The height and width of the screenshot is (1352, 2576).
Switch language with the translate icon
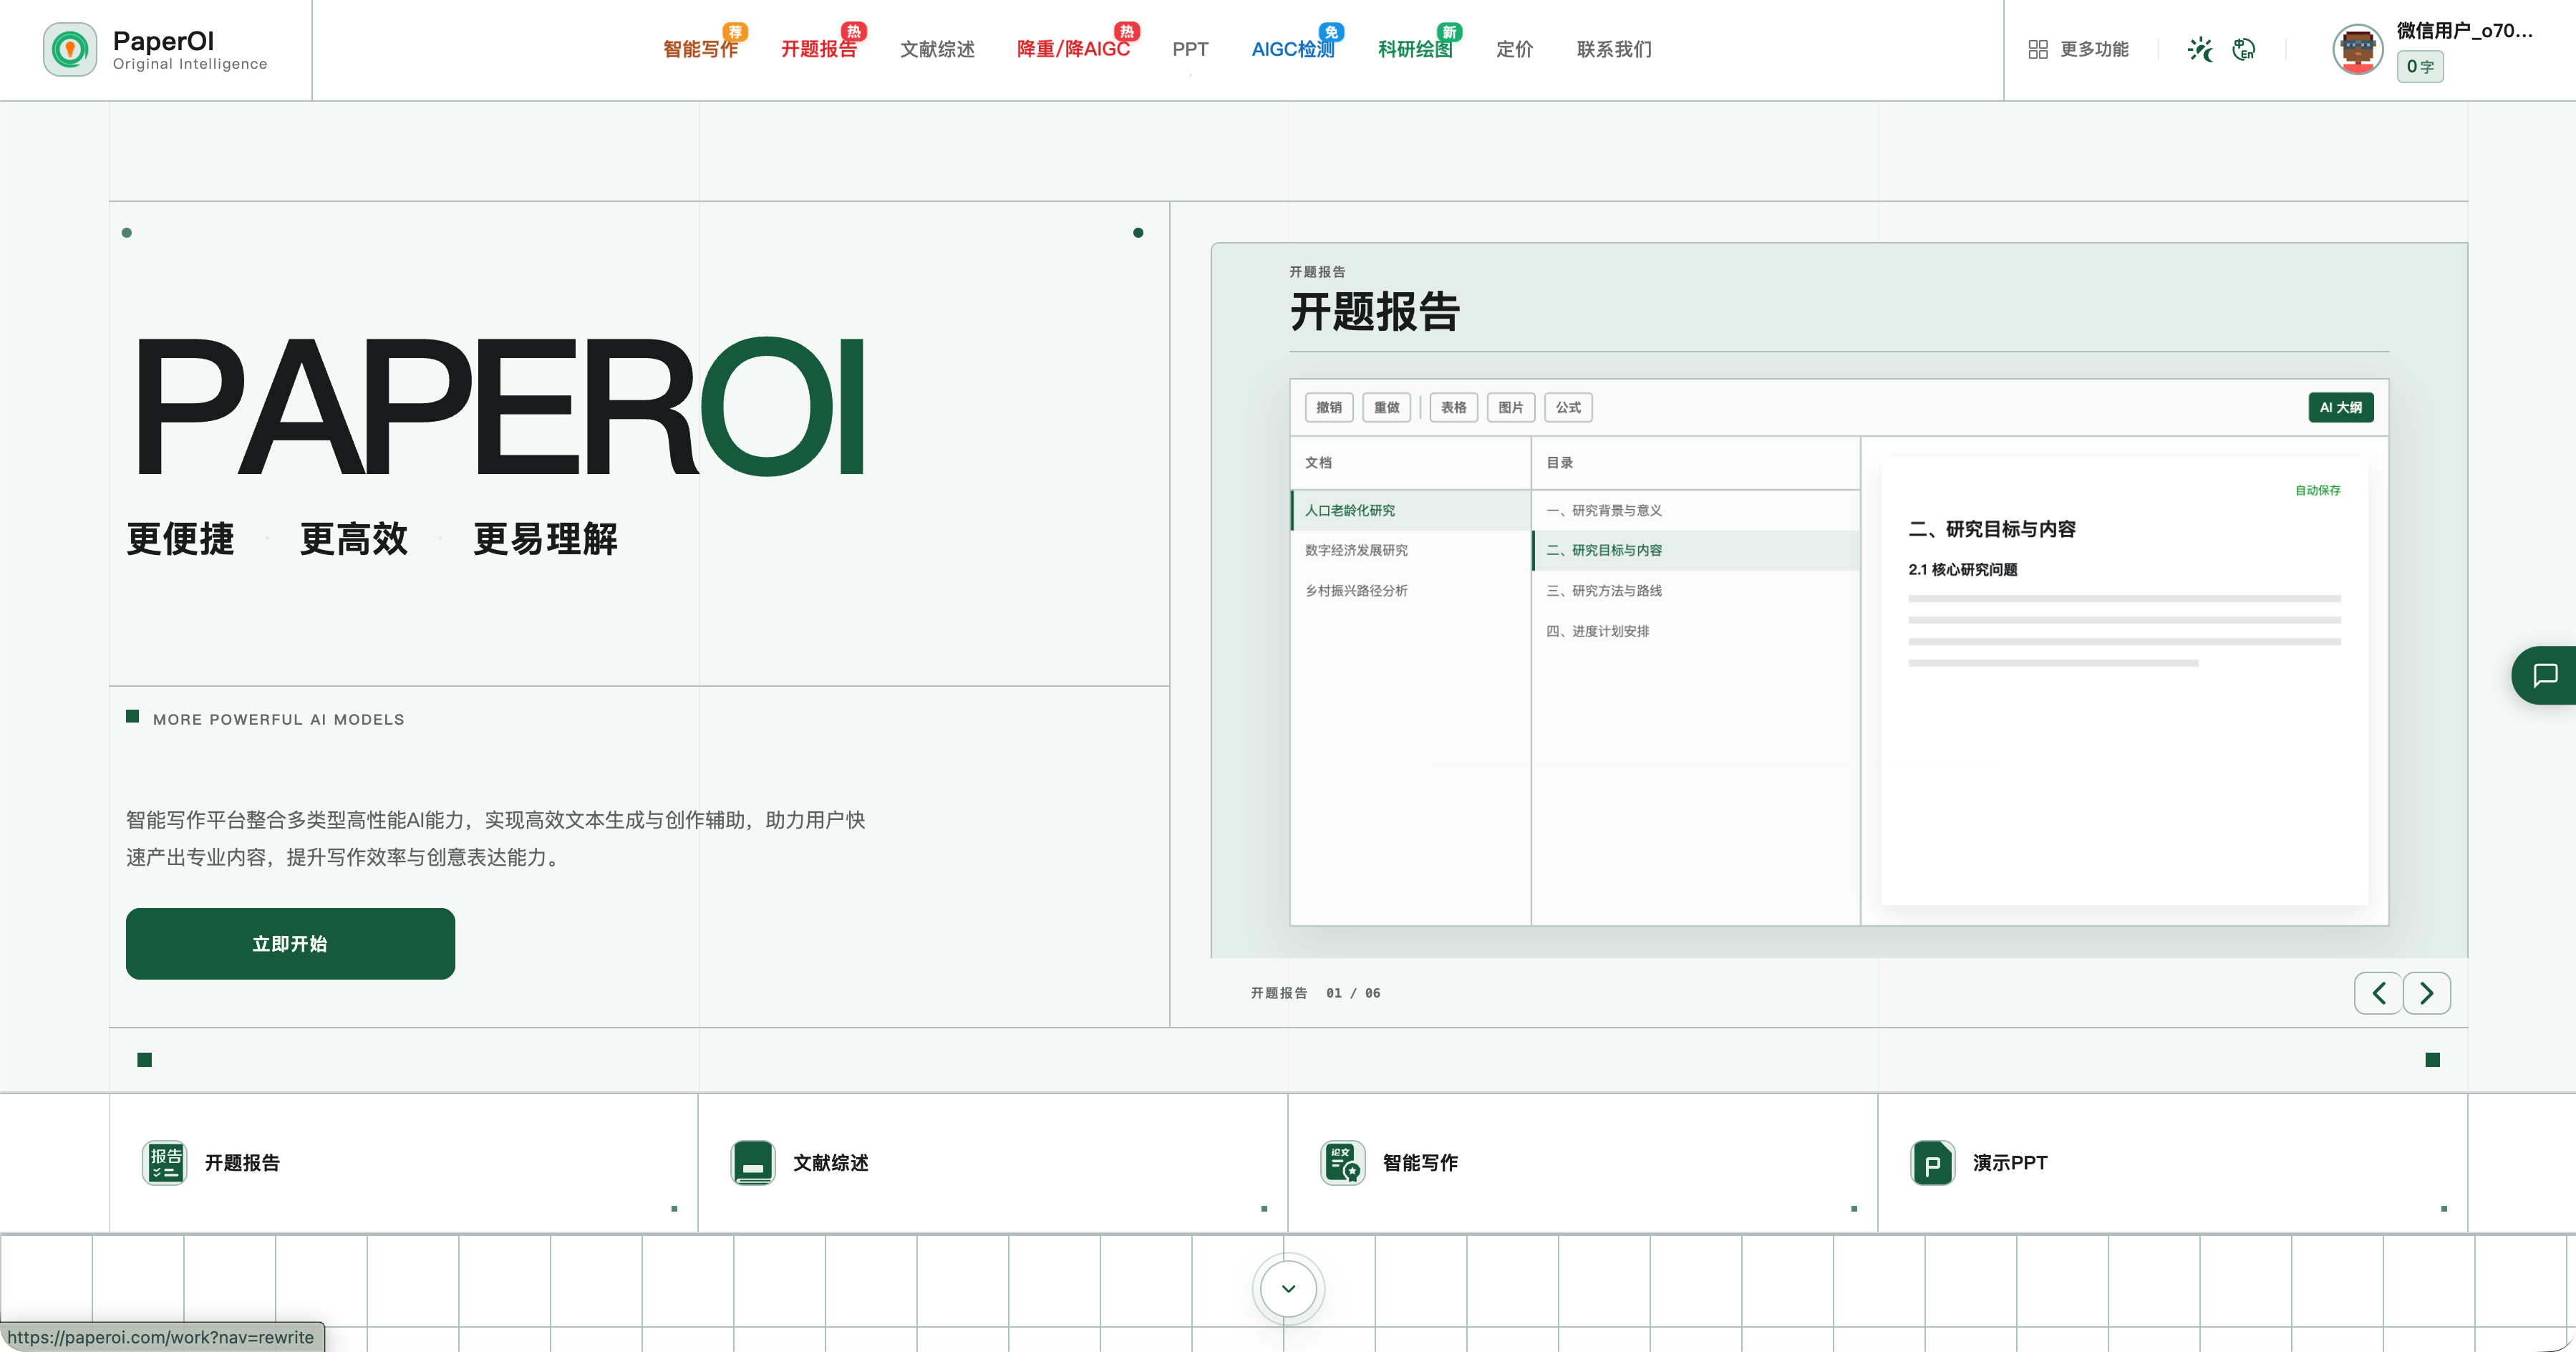pyautogui.click(x=2244, y=49)
